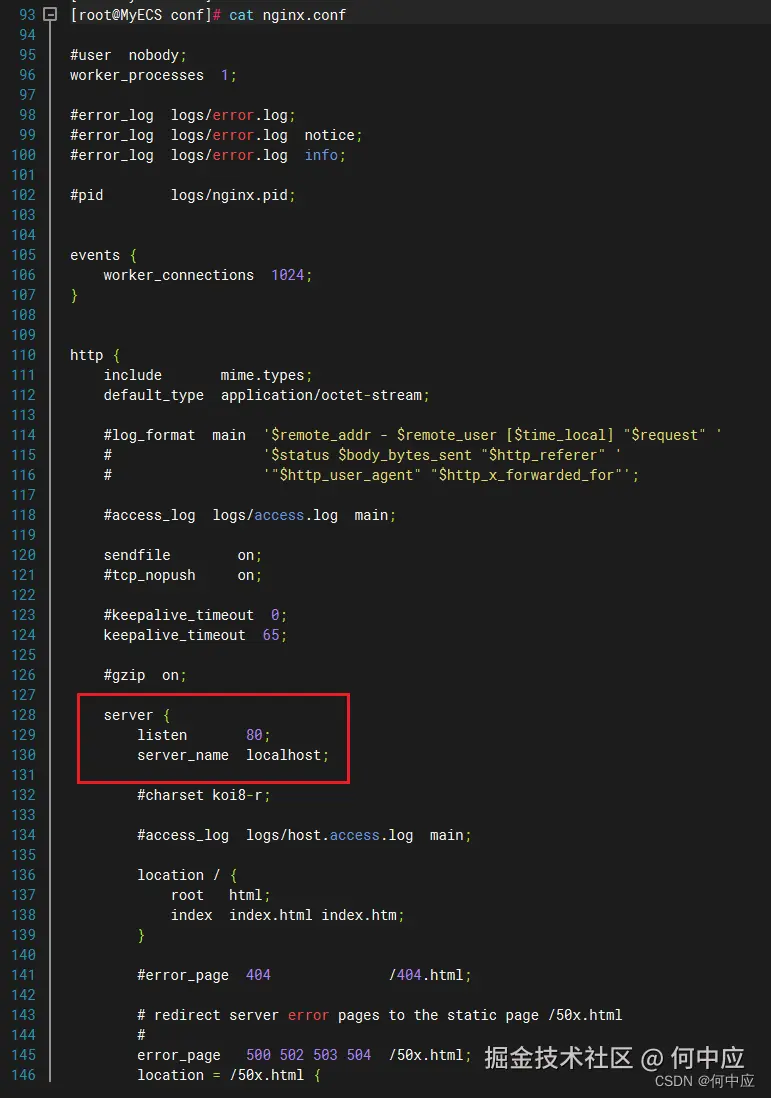Click '#keepalive_timeout' commented line 123

click(195, 615)
